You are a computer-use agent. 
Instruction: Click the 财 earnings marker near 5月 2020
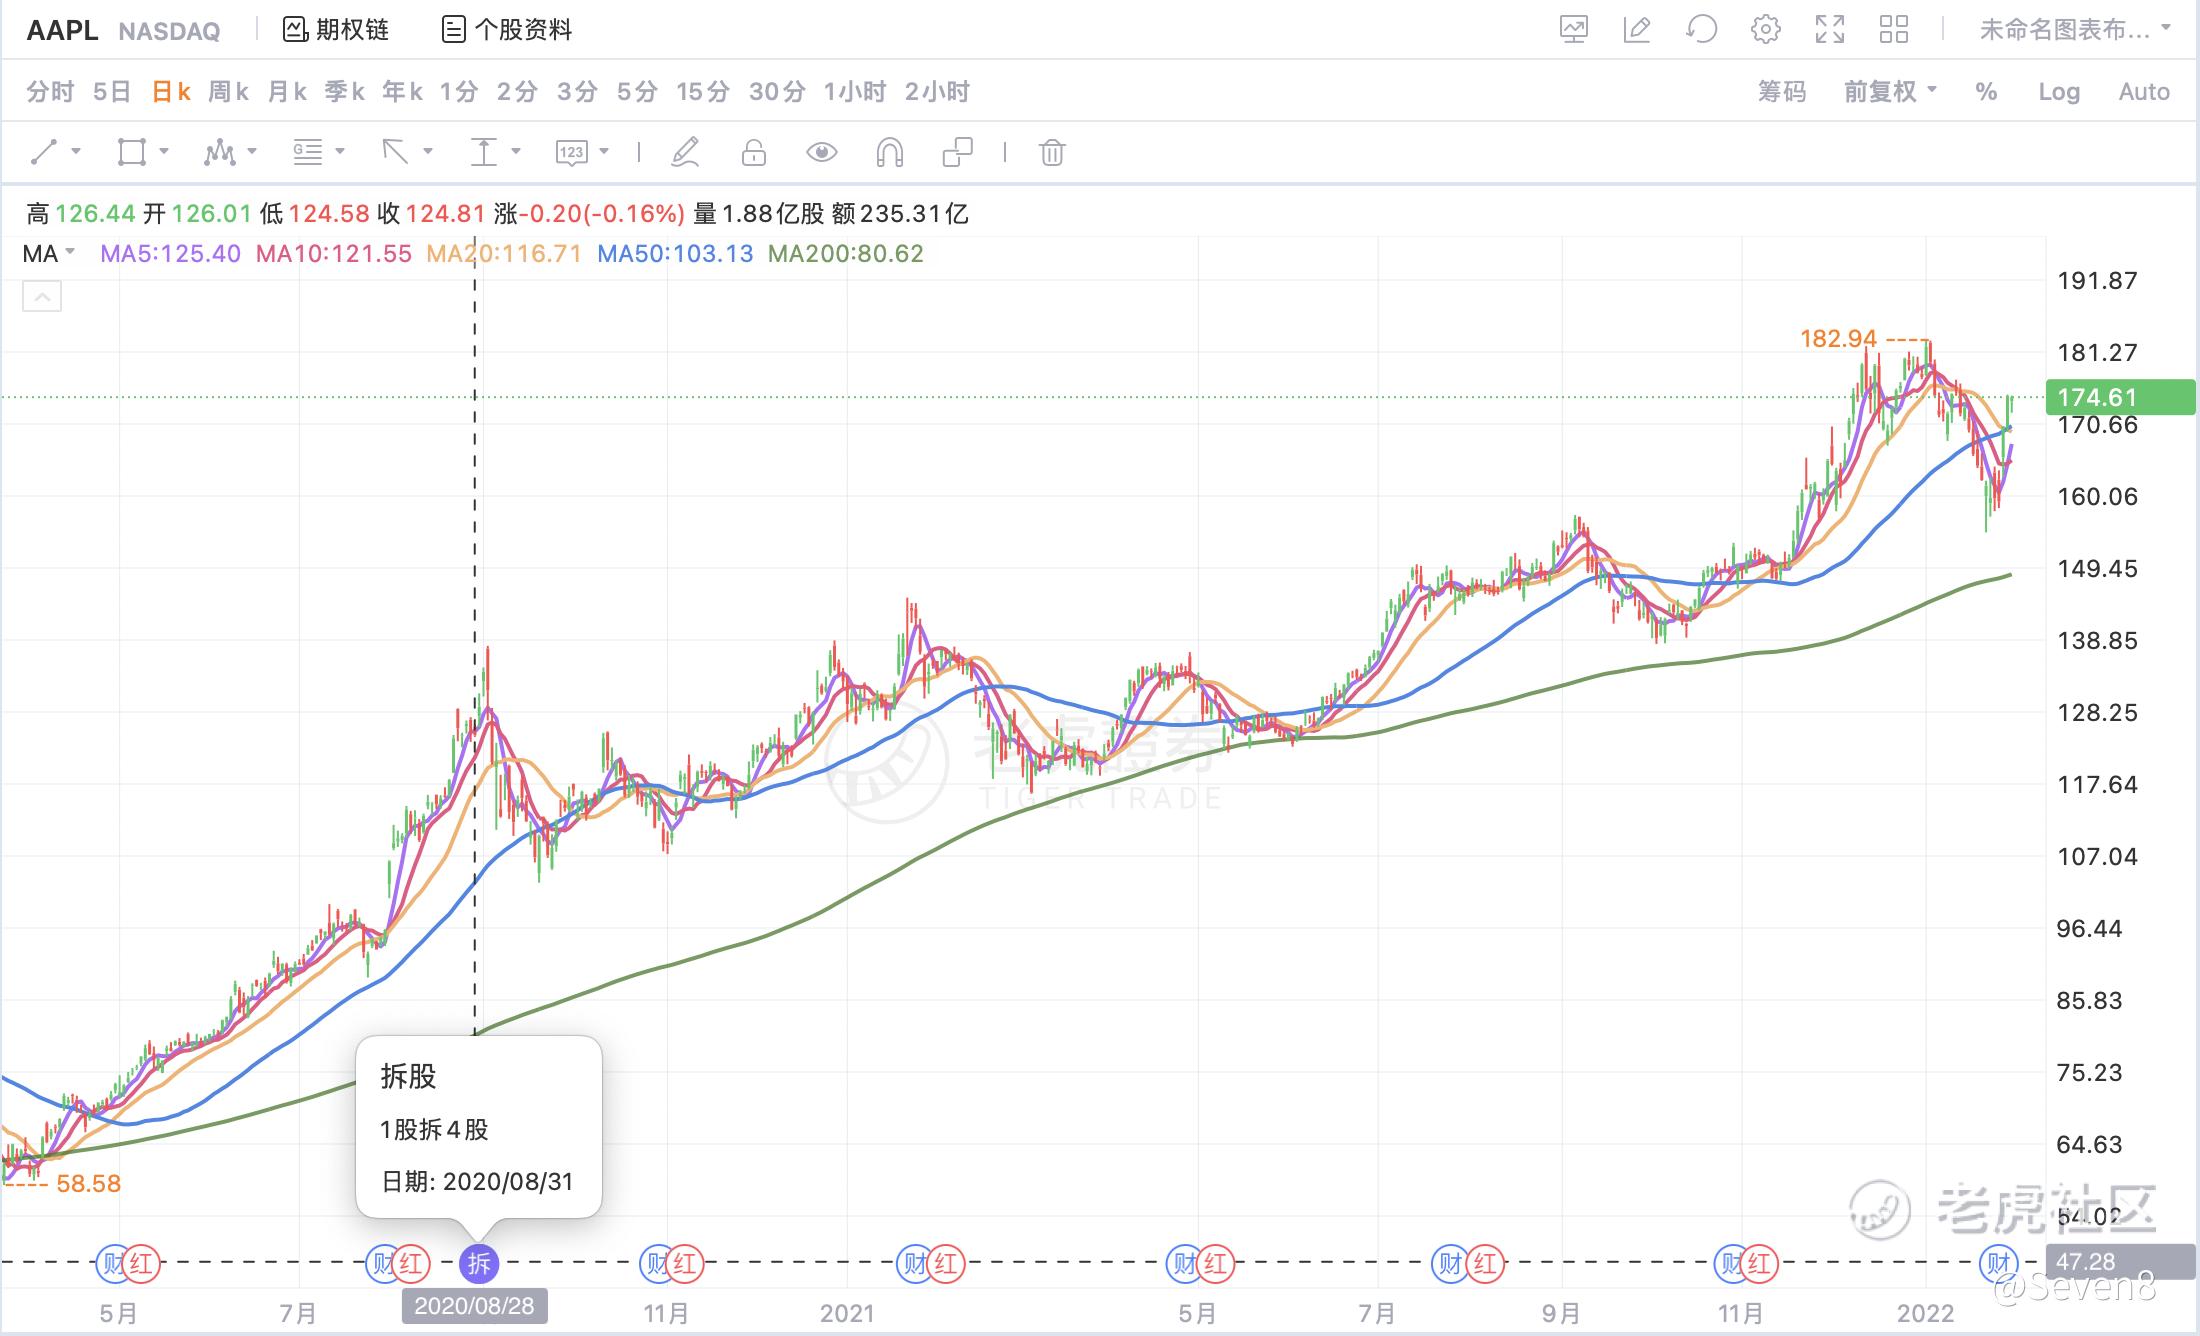pyautogui.click(x=113, y=1264)
